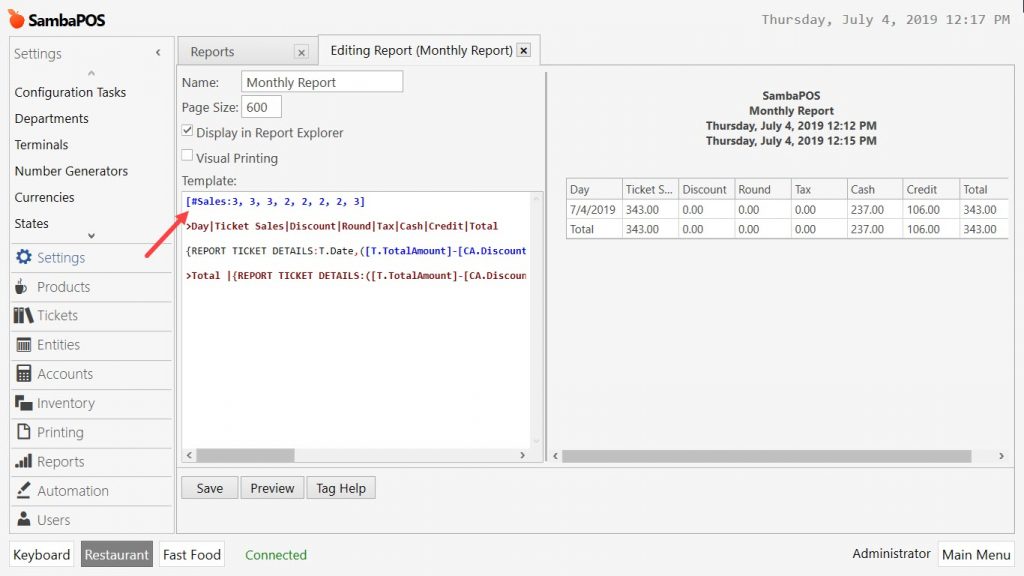The height and width of the screenshot is (576, 1024).
Task: Open Tag Help
Action: (341, 488)
